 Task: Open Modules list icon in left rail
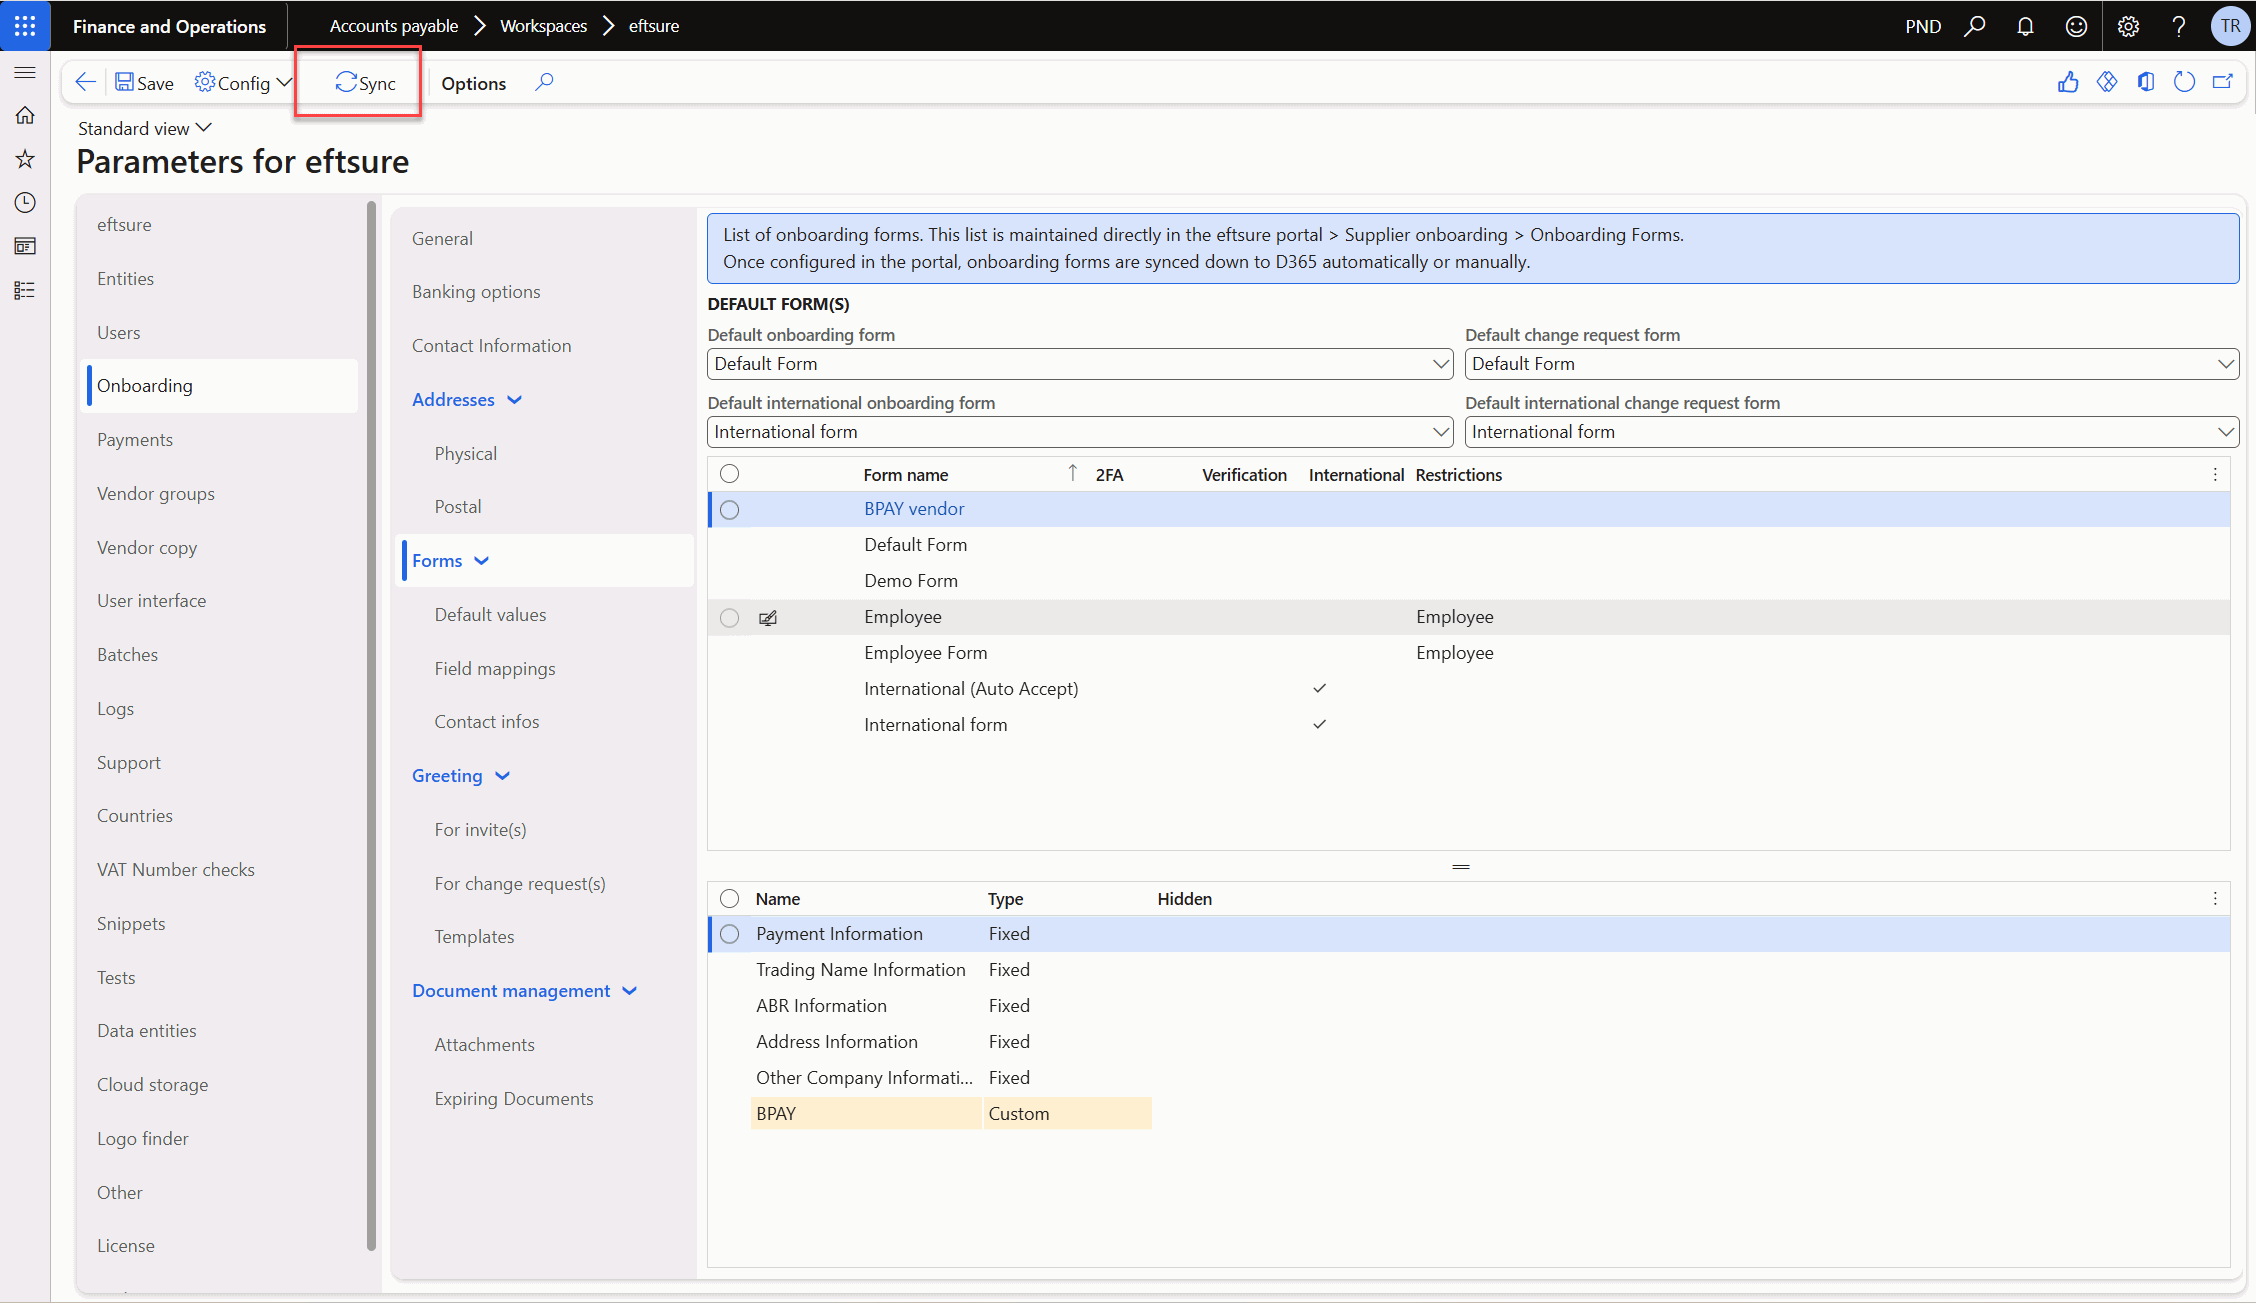(x=25, y=290)
